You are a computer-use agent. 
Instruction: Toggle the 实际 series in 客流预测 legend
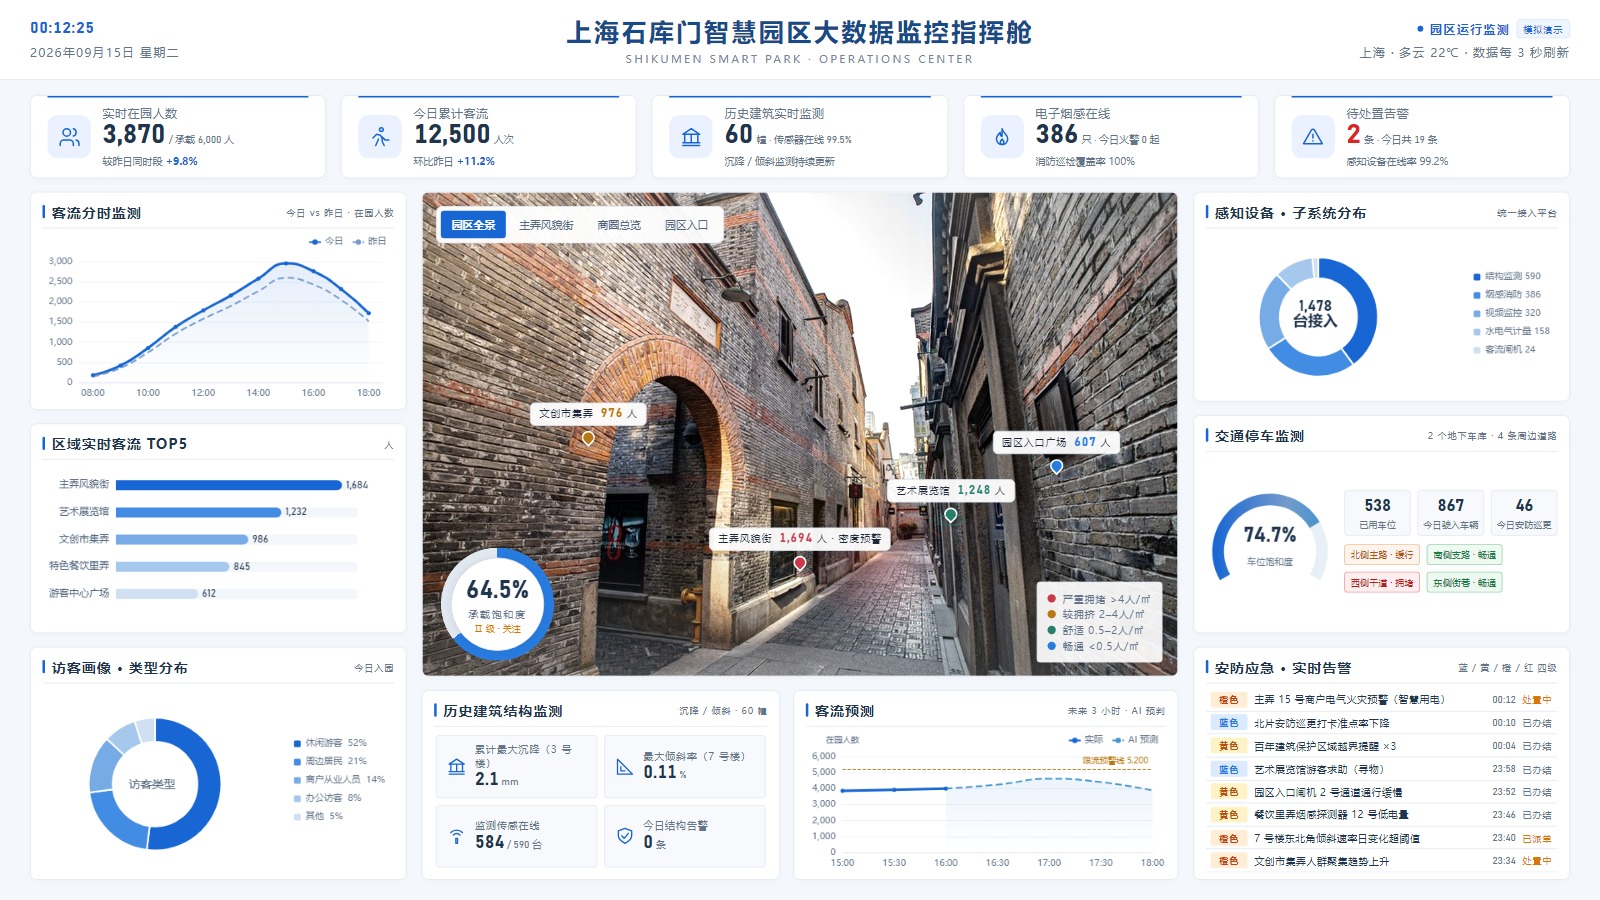coord(1086,740)
